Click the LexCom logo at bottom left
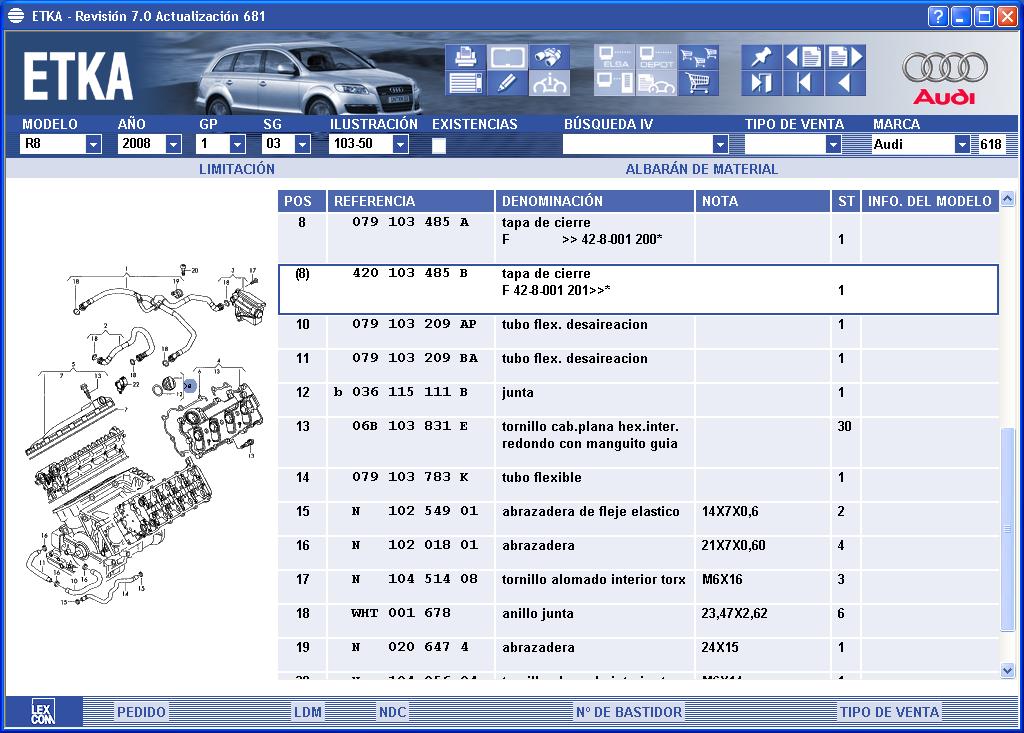Image resolution: width=1024 pixels, height=733 pixels. point(43,711)
